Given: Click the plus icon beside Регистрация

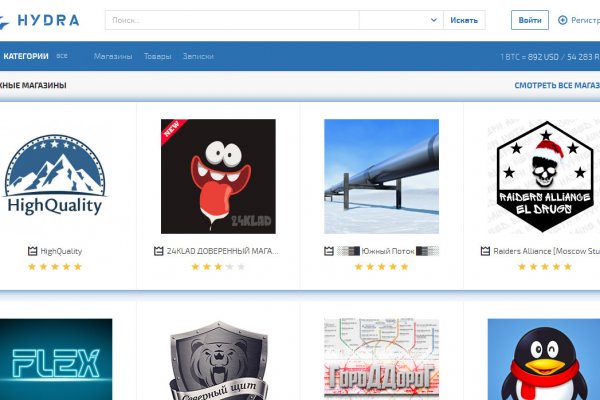Looking at the screenshot, I should 563,20.
